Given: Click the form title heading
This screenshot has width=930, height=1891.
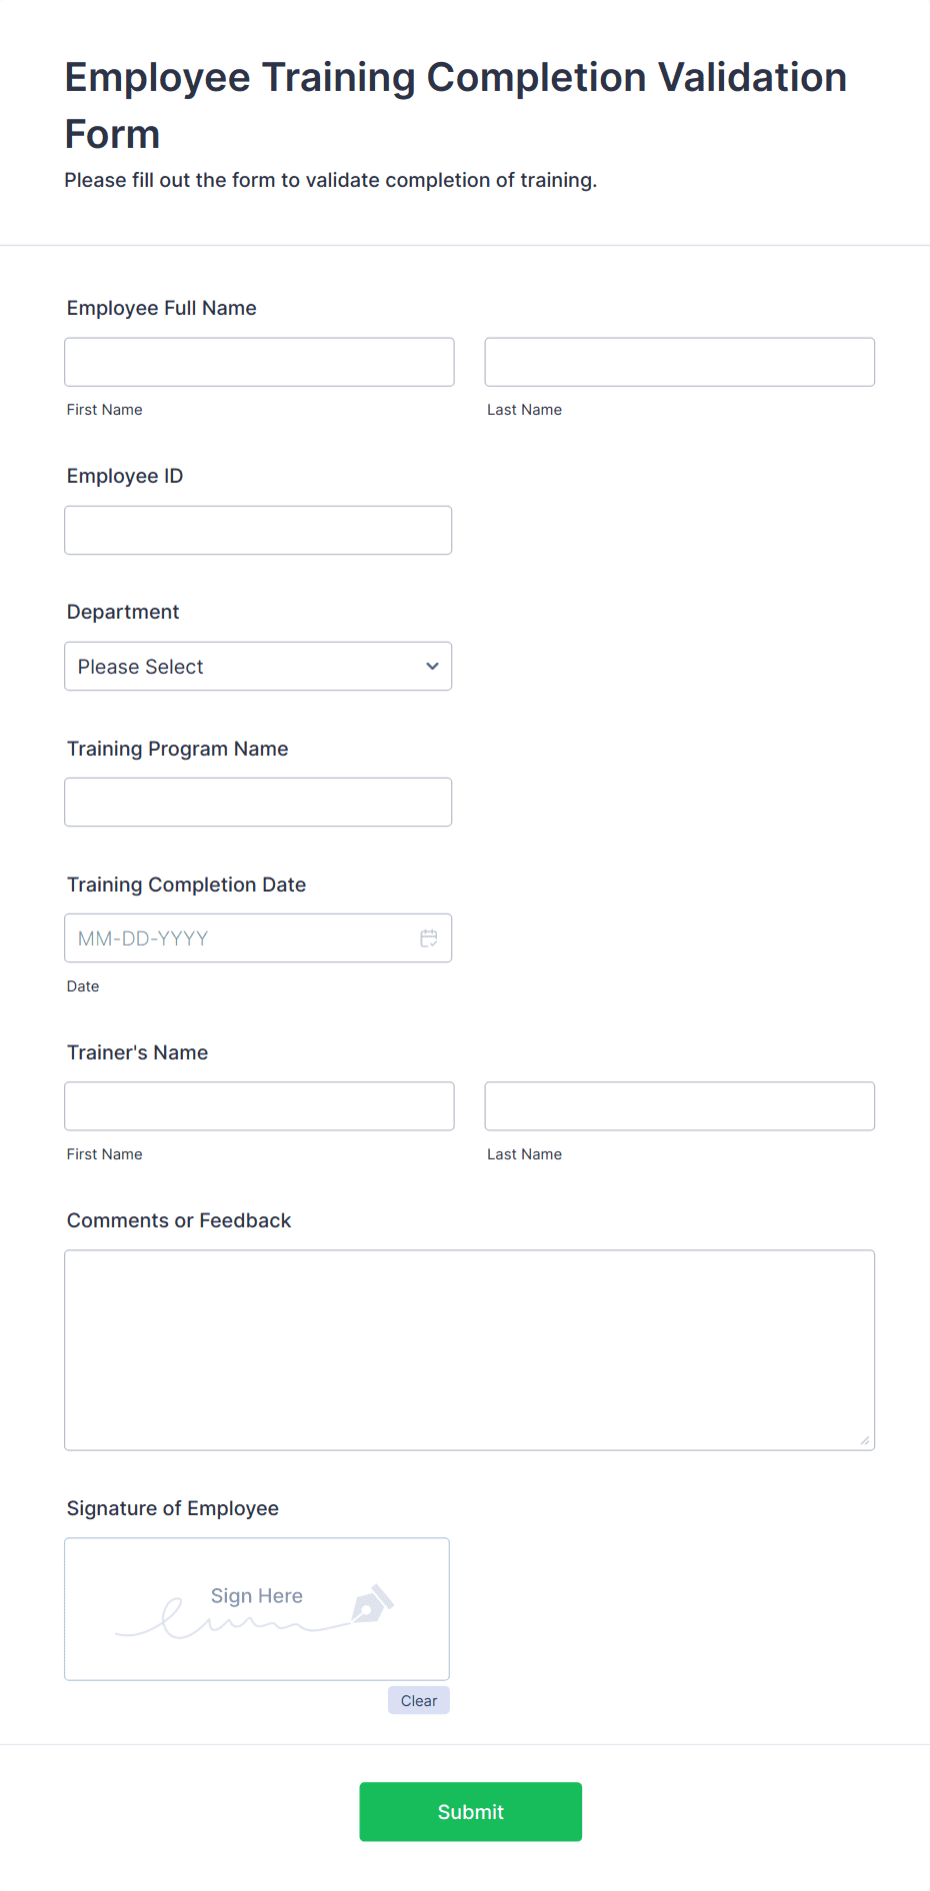Looking at the screenshot, I should tap(455, 104).
